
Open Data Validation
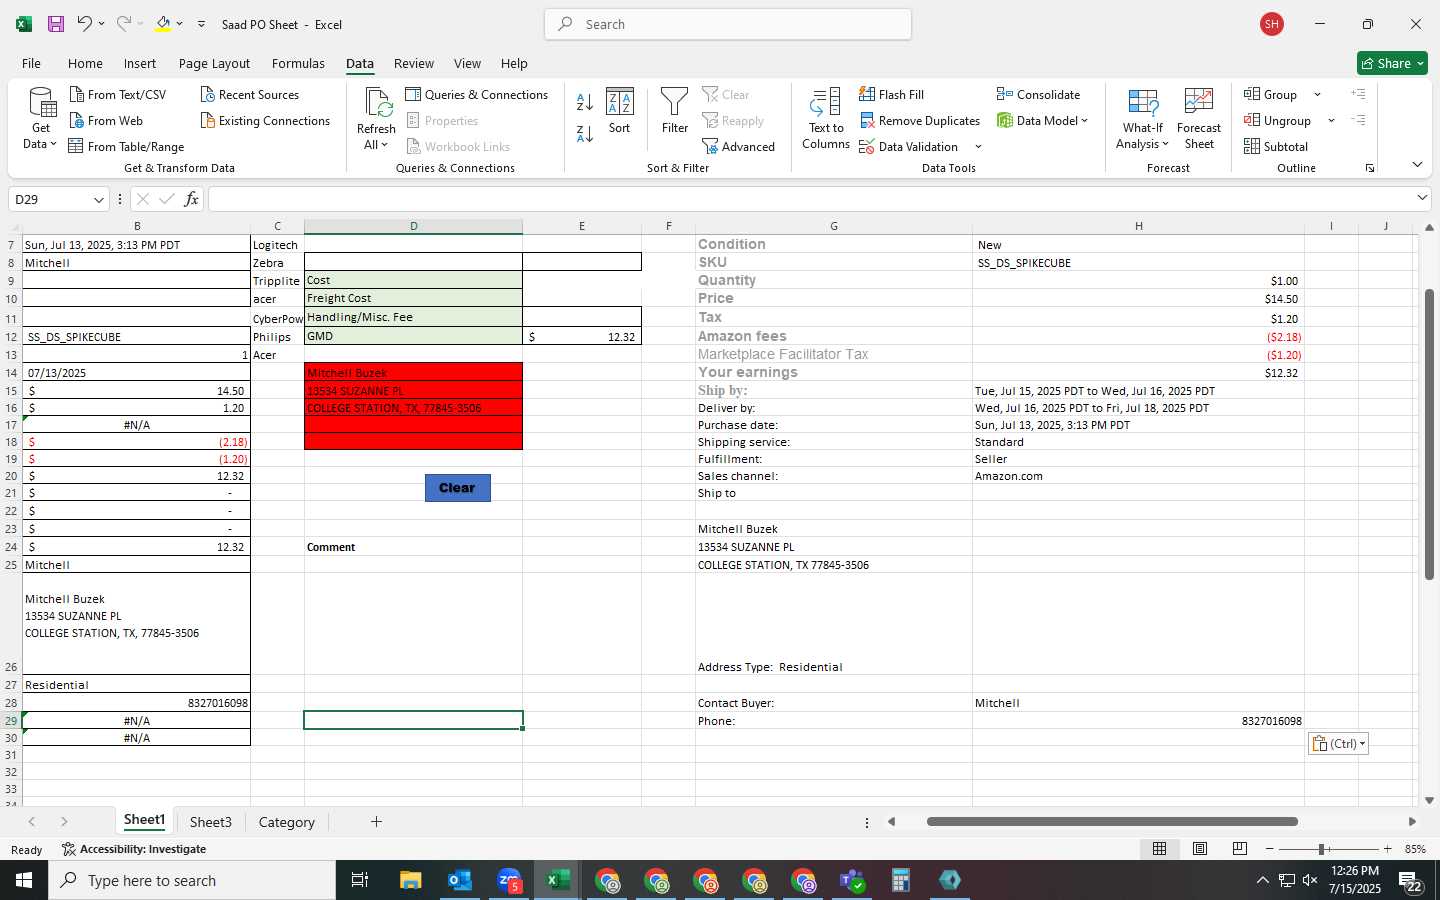point(909,147)
